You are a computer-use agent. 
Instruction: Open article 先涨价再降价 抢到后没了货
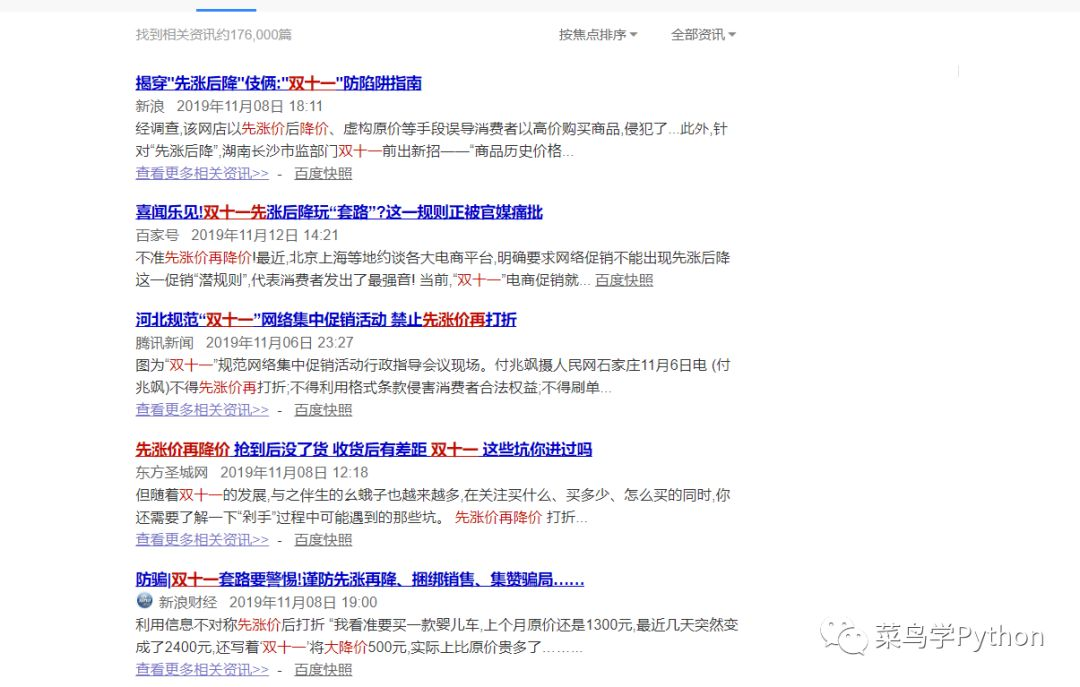tap(364, 450)
